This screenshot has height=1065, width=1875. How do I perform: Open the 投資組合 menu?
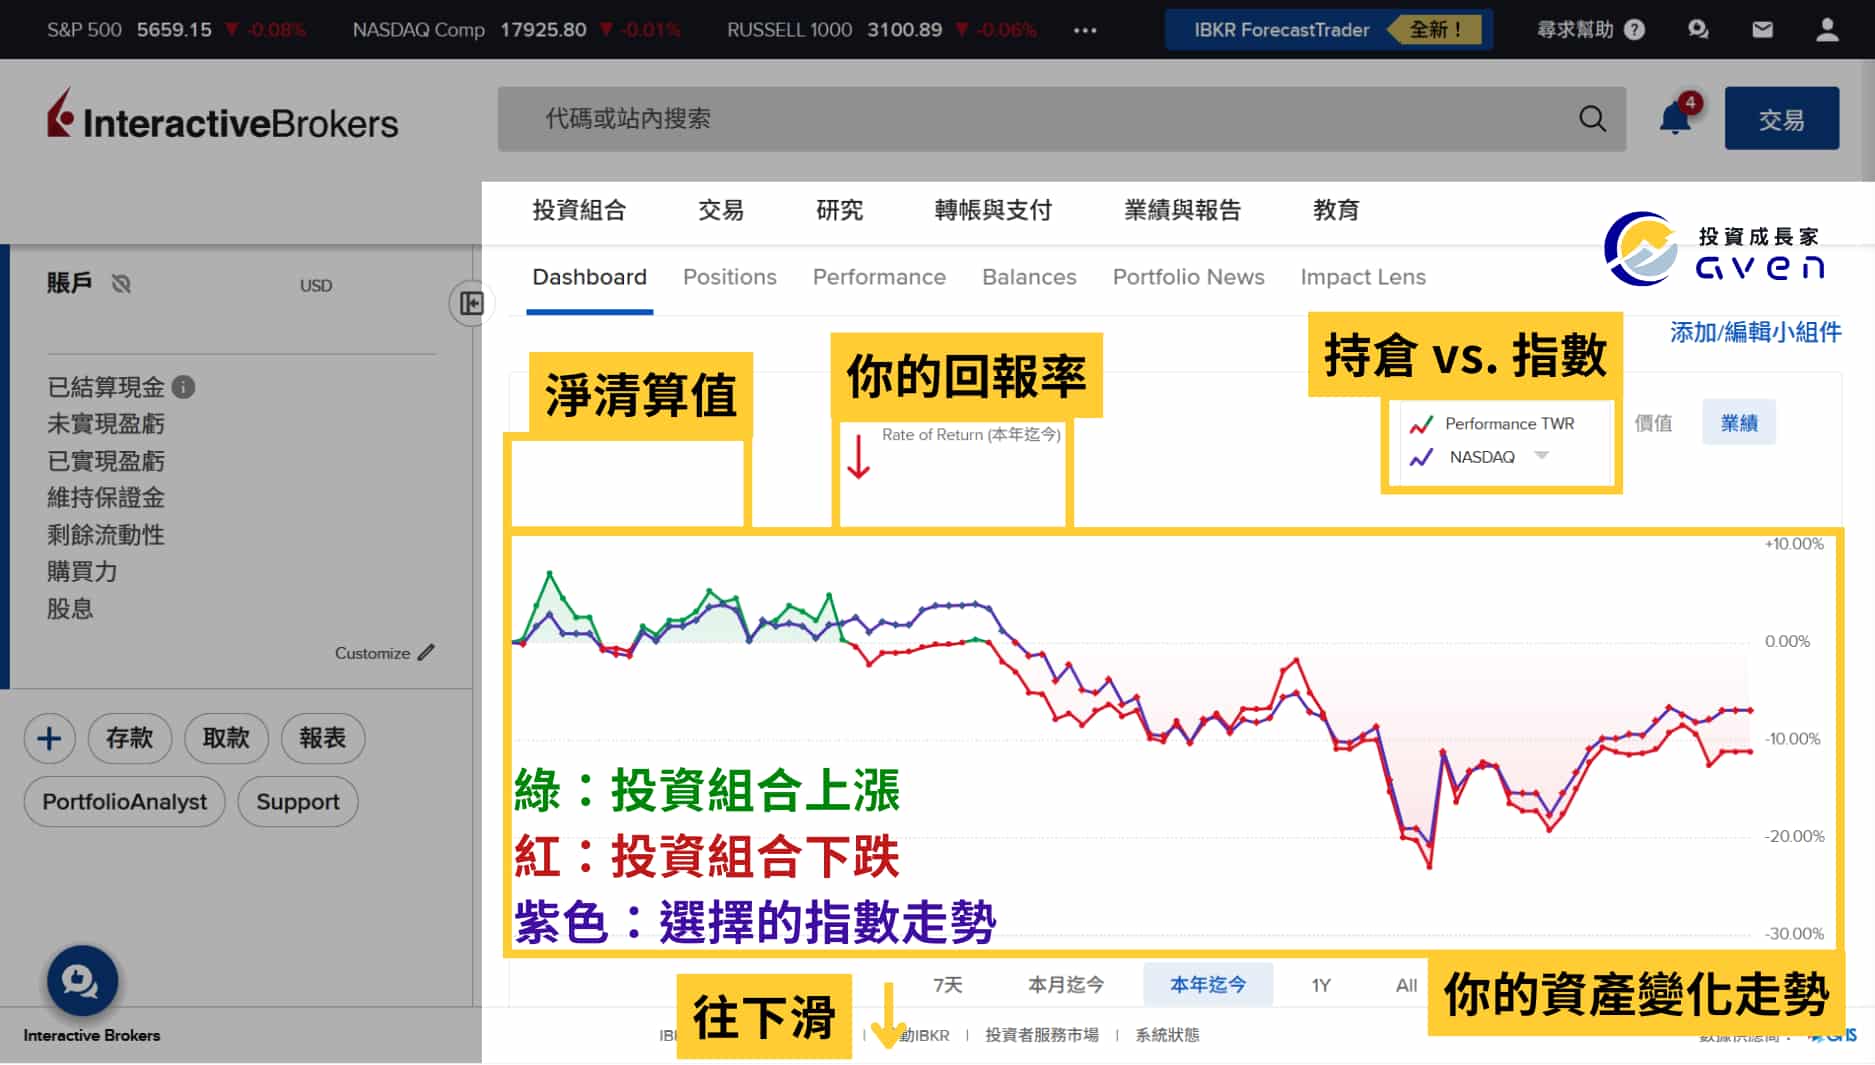(x=579, y=210)
